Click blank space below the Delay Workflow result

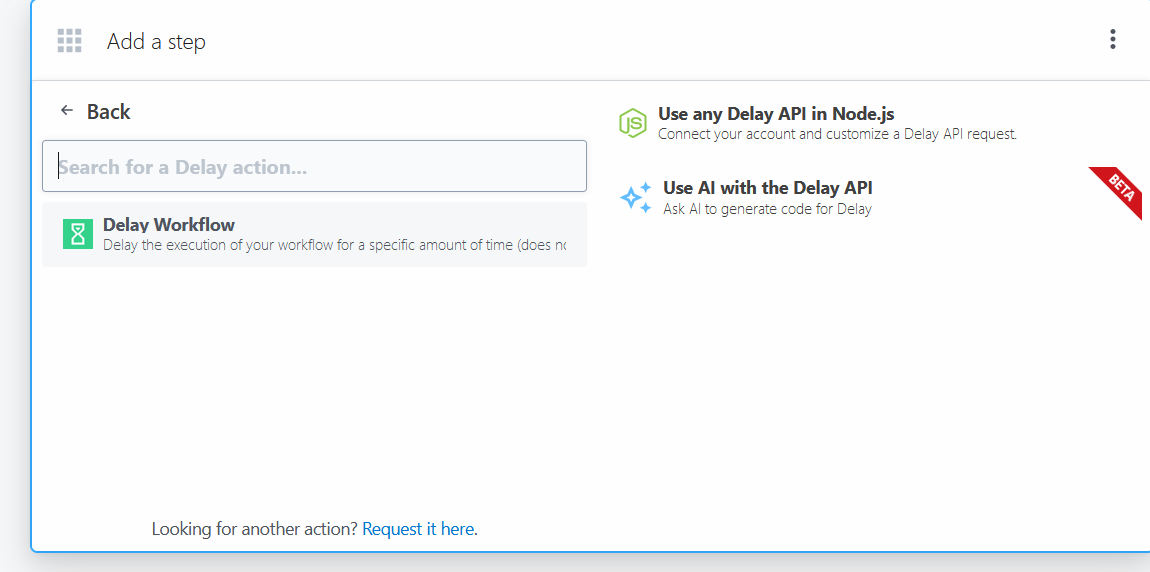[314, 390]
